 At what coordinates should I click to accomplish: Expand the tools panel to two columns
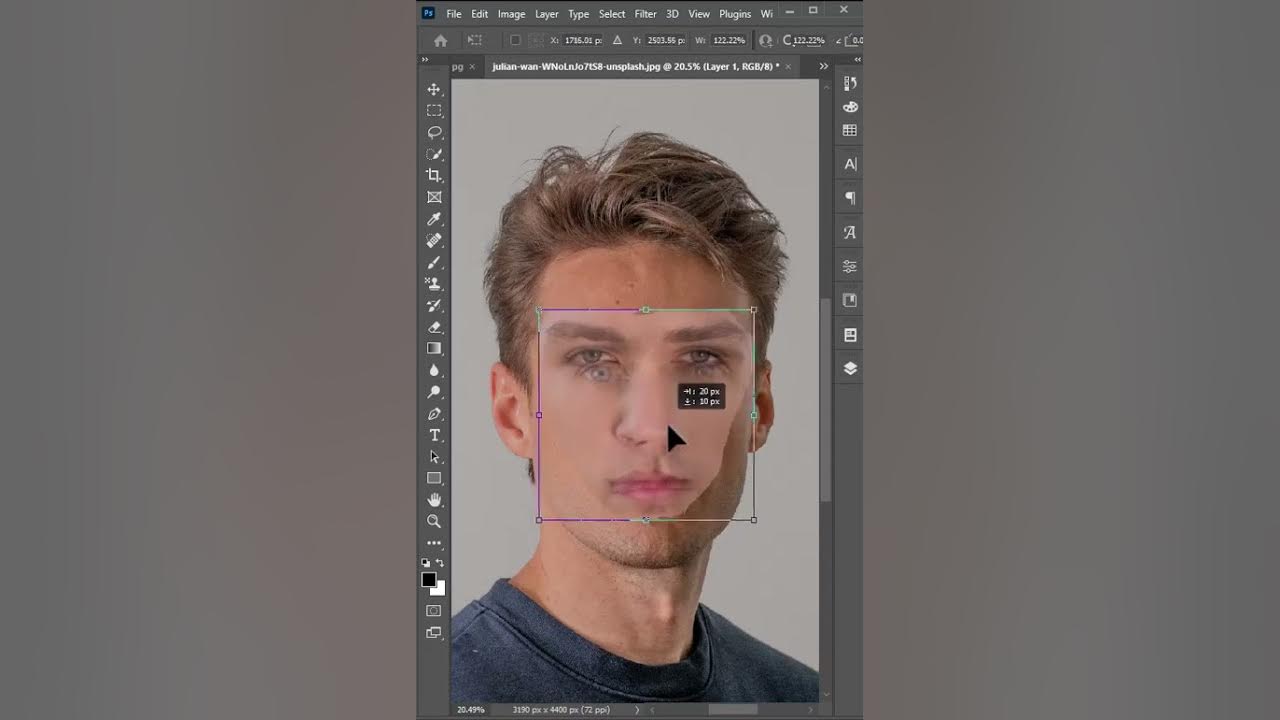pos(425,60)
